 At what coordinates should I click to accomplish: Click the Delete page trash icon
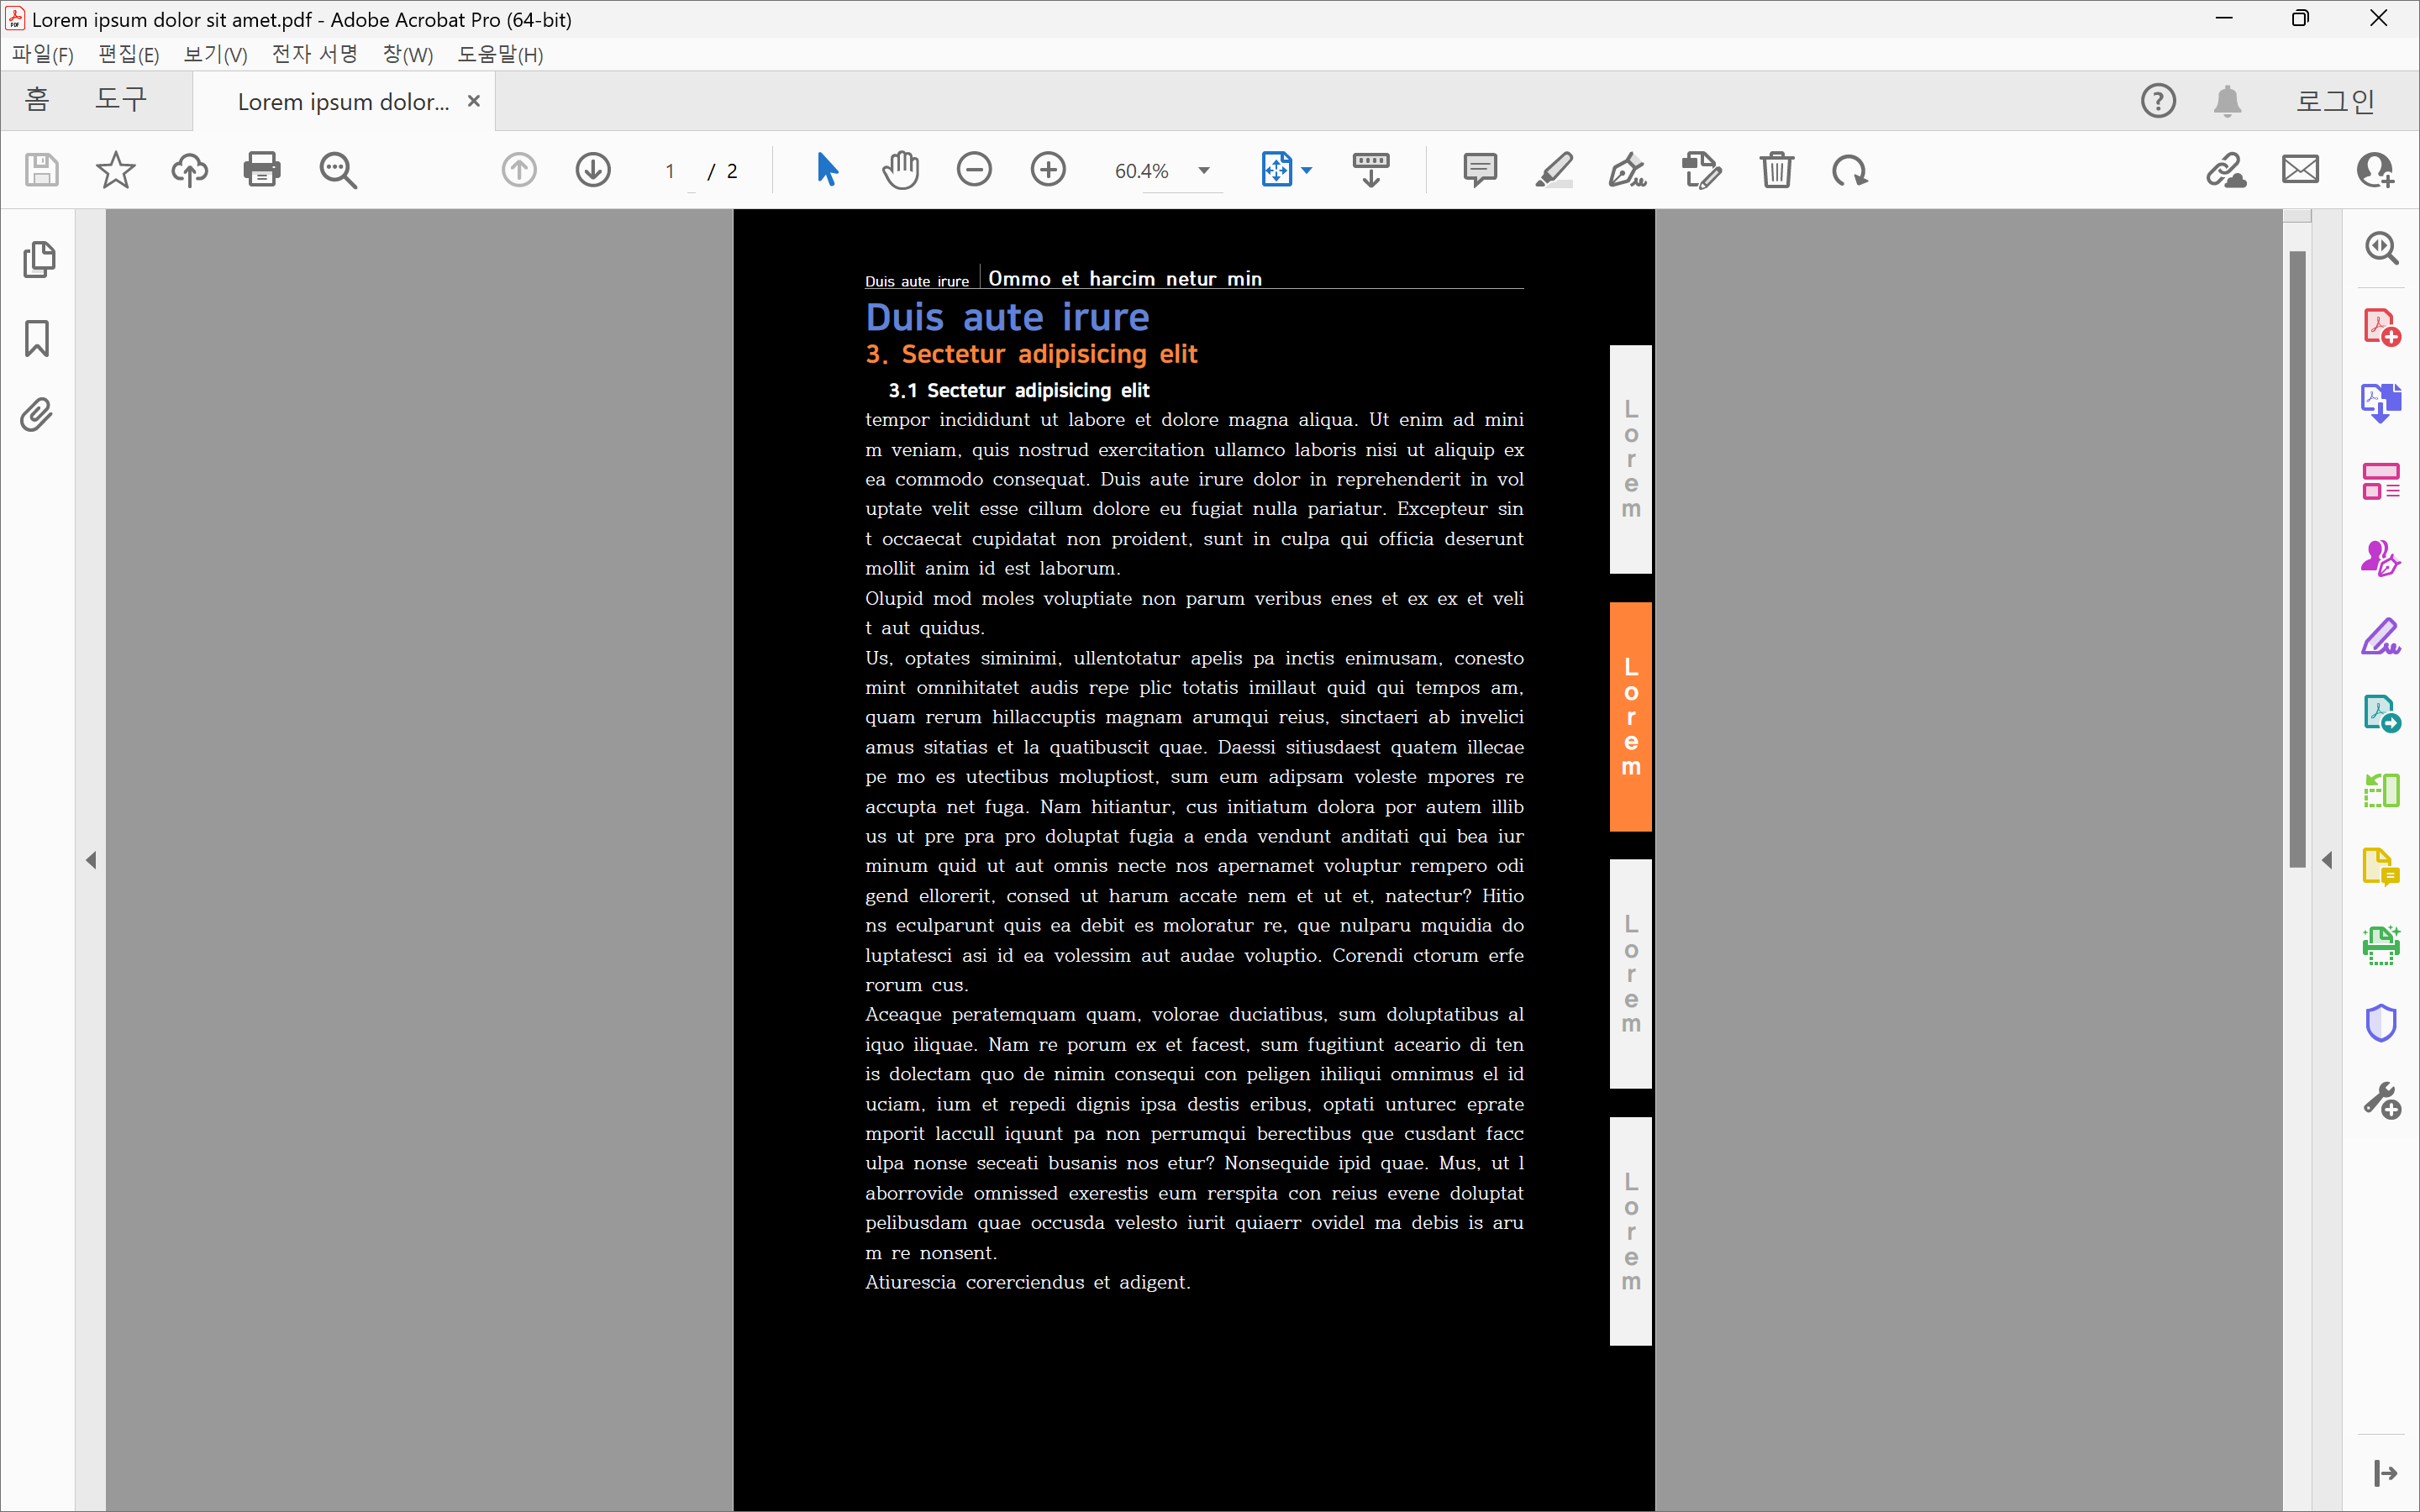click(1776, 170)
